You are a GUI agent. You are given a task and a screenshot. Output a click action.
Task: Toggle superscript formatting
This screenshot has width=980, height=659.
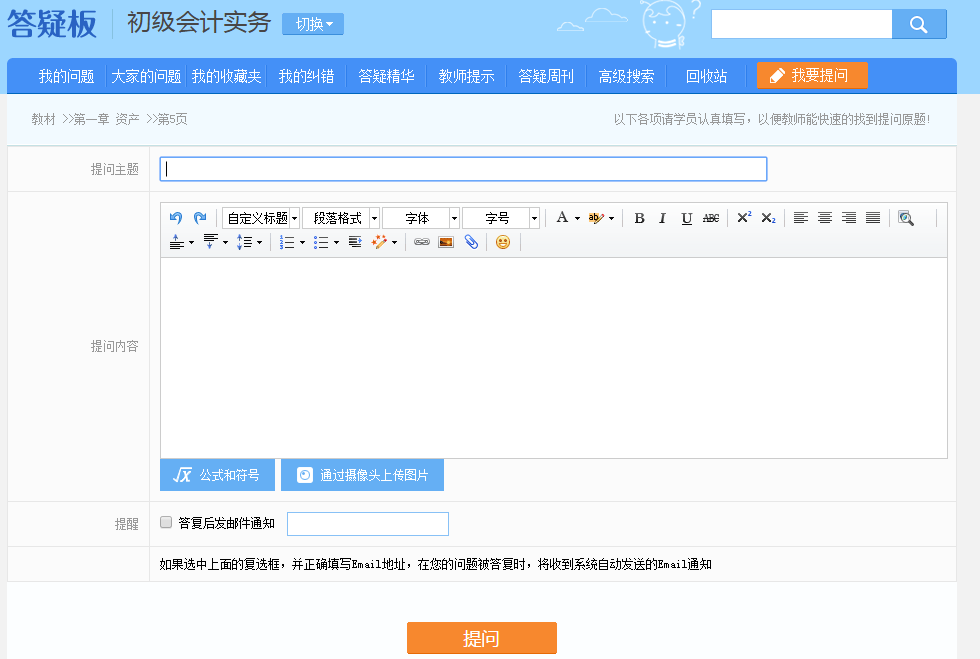744,218
